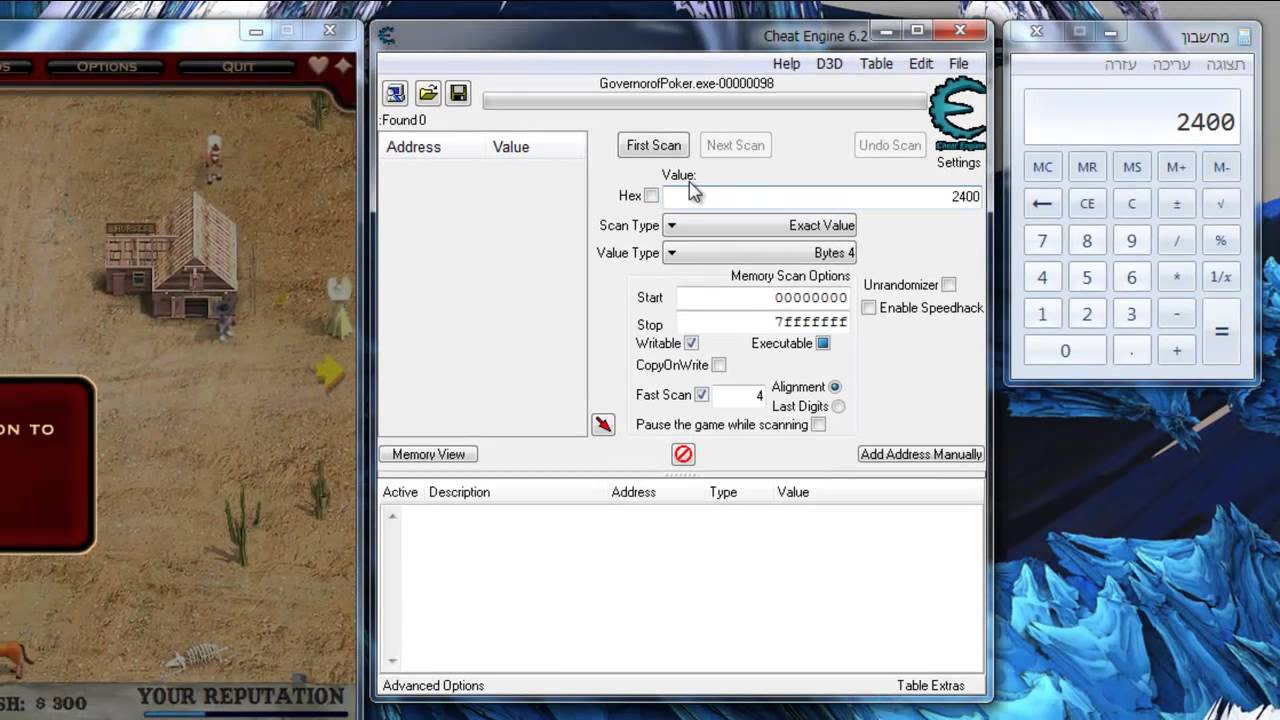Click the Fast Scan alignment value field
Screen dimensions: 1280x720
[x=739, y=396]
